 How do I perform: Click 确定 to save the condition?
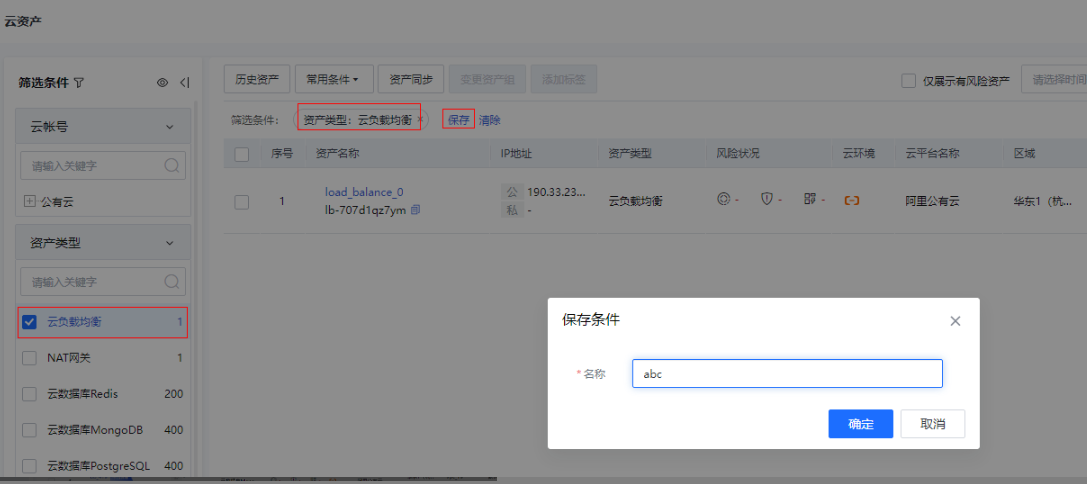pos(860,424)
